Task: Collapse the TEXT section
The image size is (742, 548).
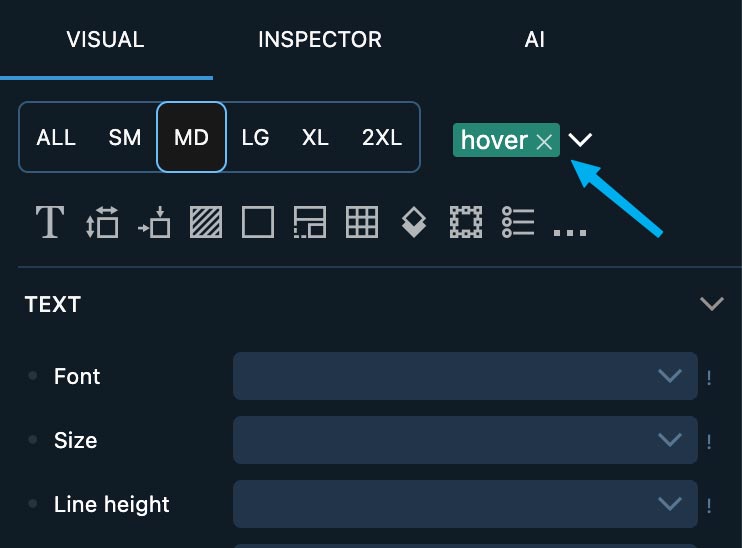Action: coord(711,304)
